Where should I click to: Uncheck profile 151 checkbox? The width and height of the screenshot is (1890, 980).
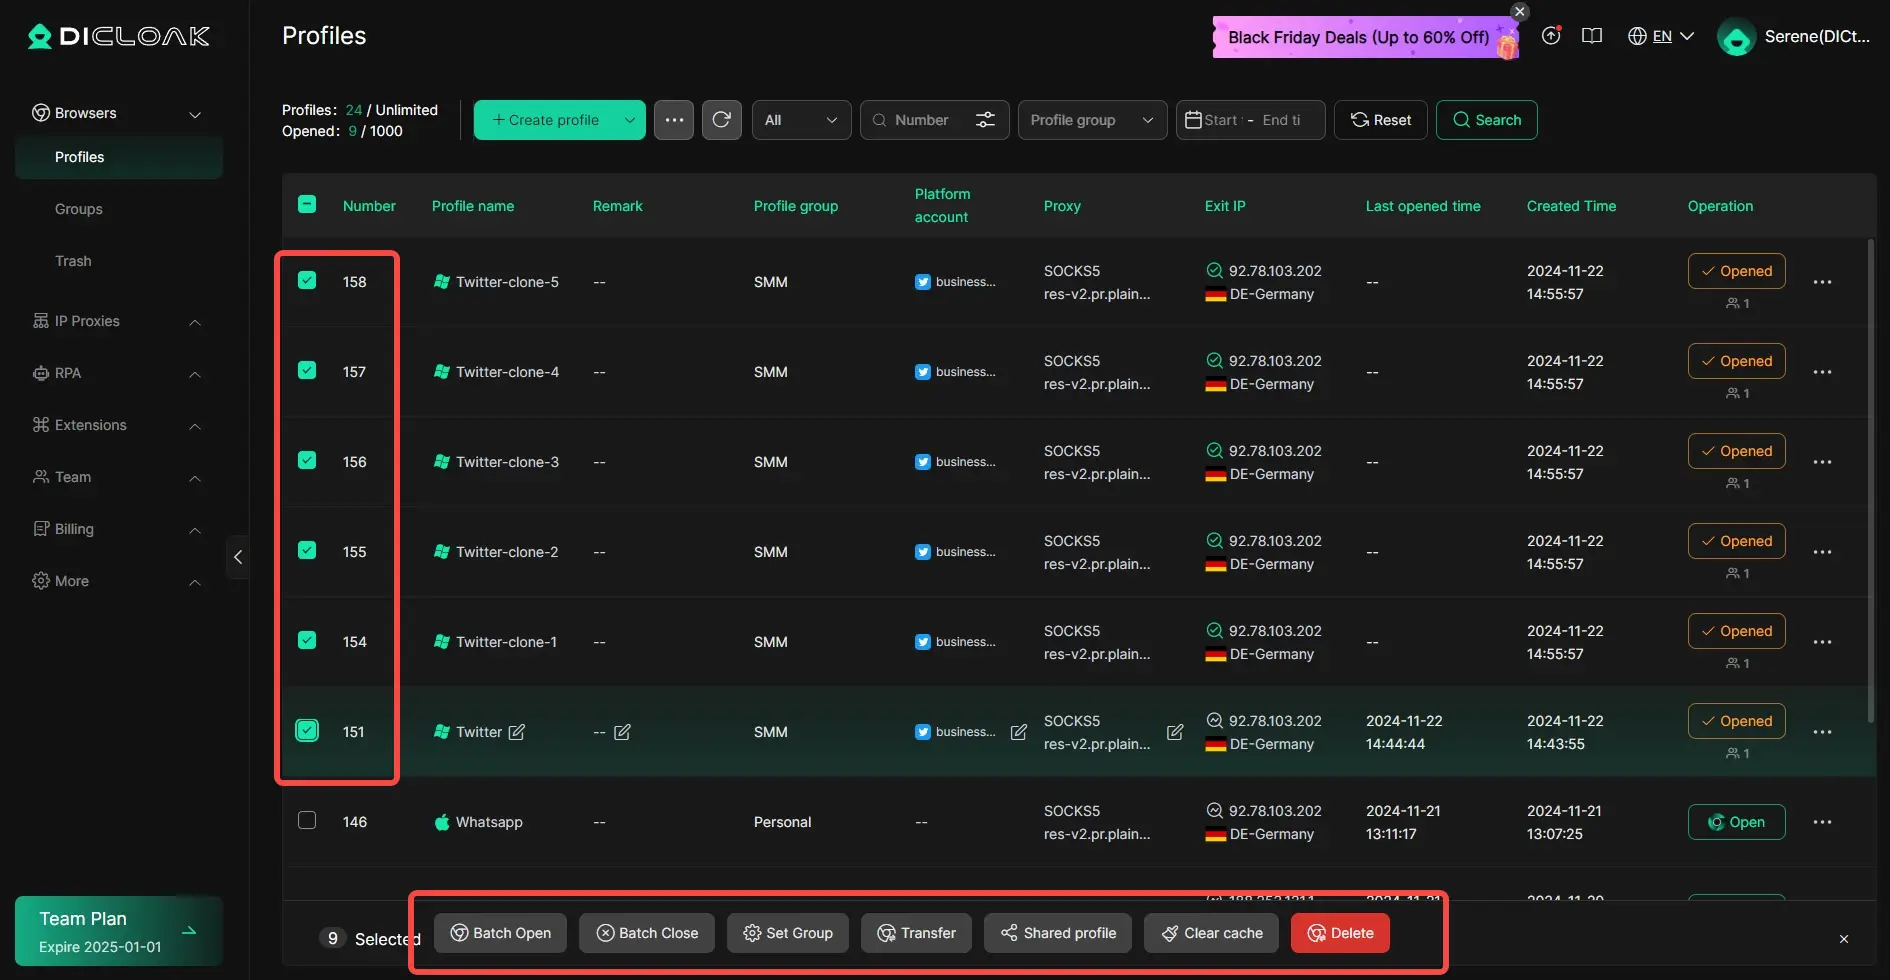click(307, 731)
